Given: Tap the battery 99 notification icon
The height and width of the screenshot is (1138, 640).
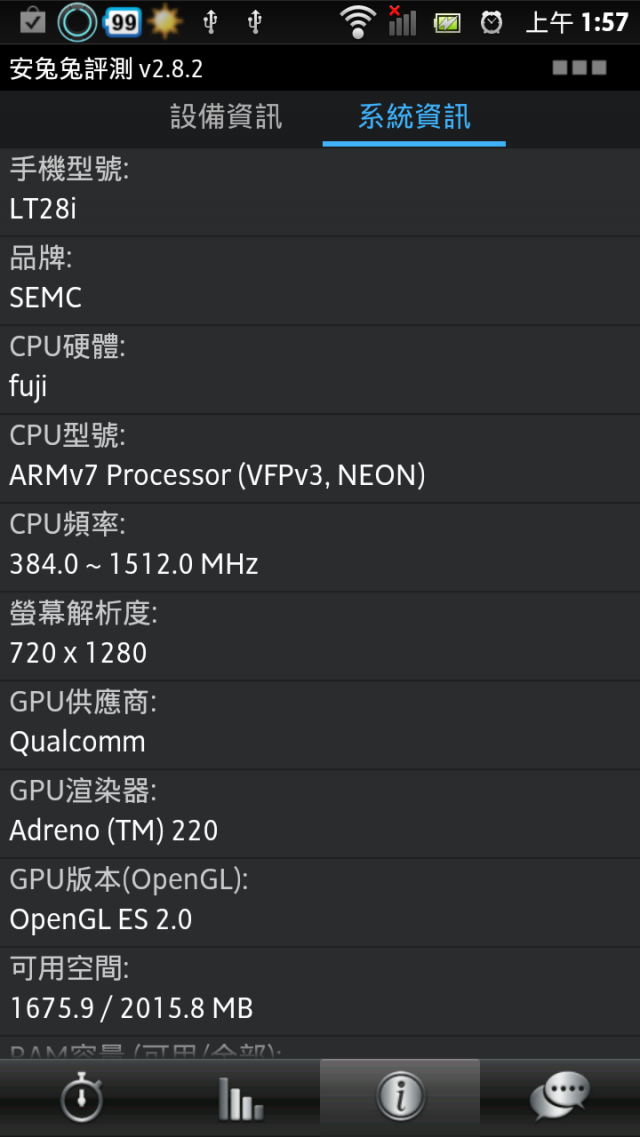Looking at the screenshot, I should point(122,22).
